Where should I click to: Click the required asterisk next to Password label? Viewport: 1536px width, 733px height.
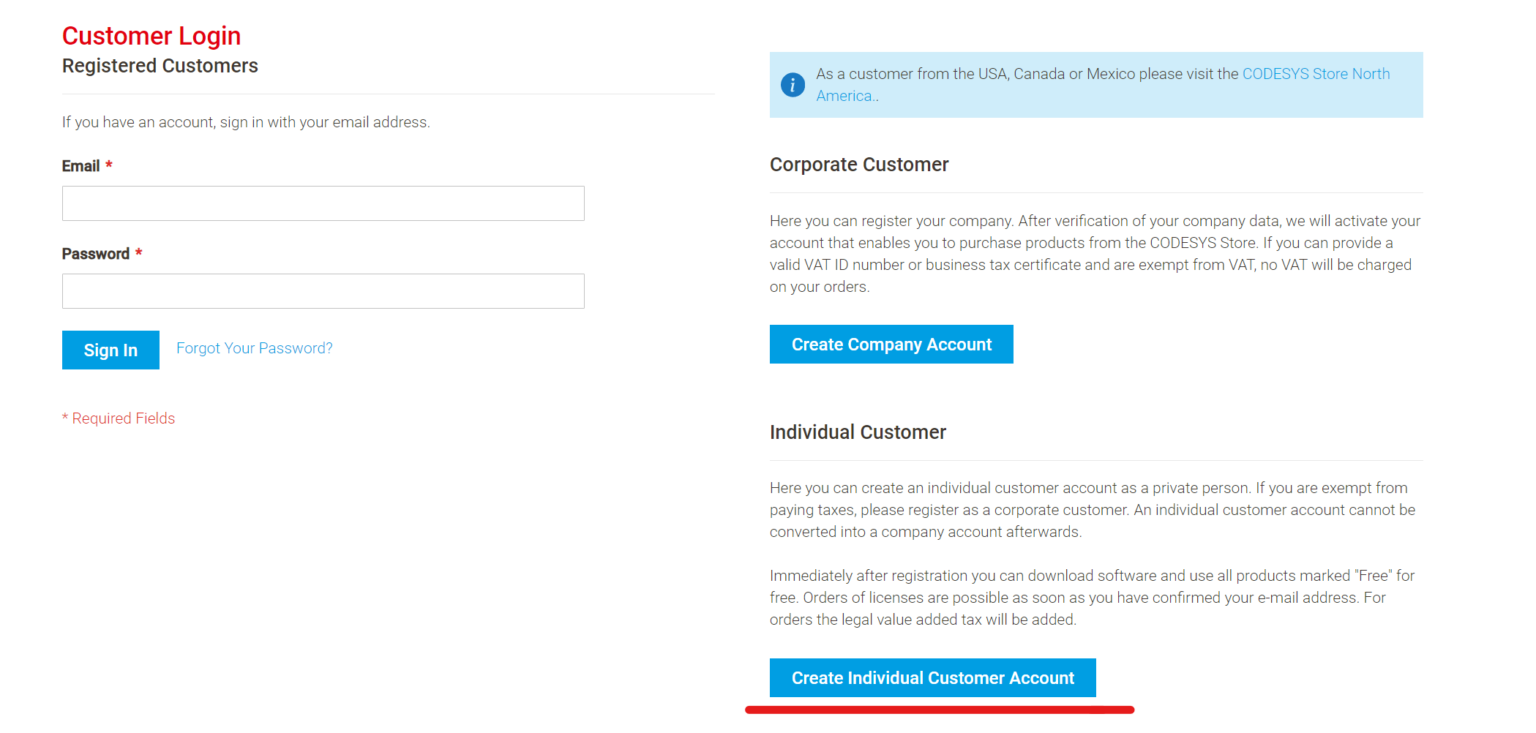[x=138, y=253]
